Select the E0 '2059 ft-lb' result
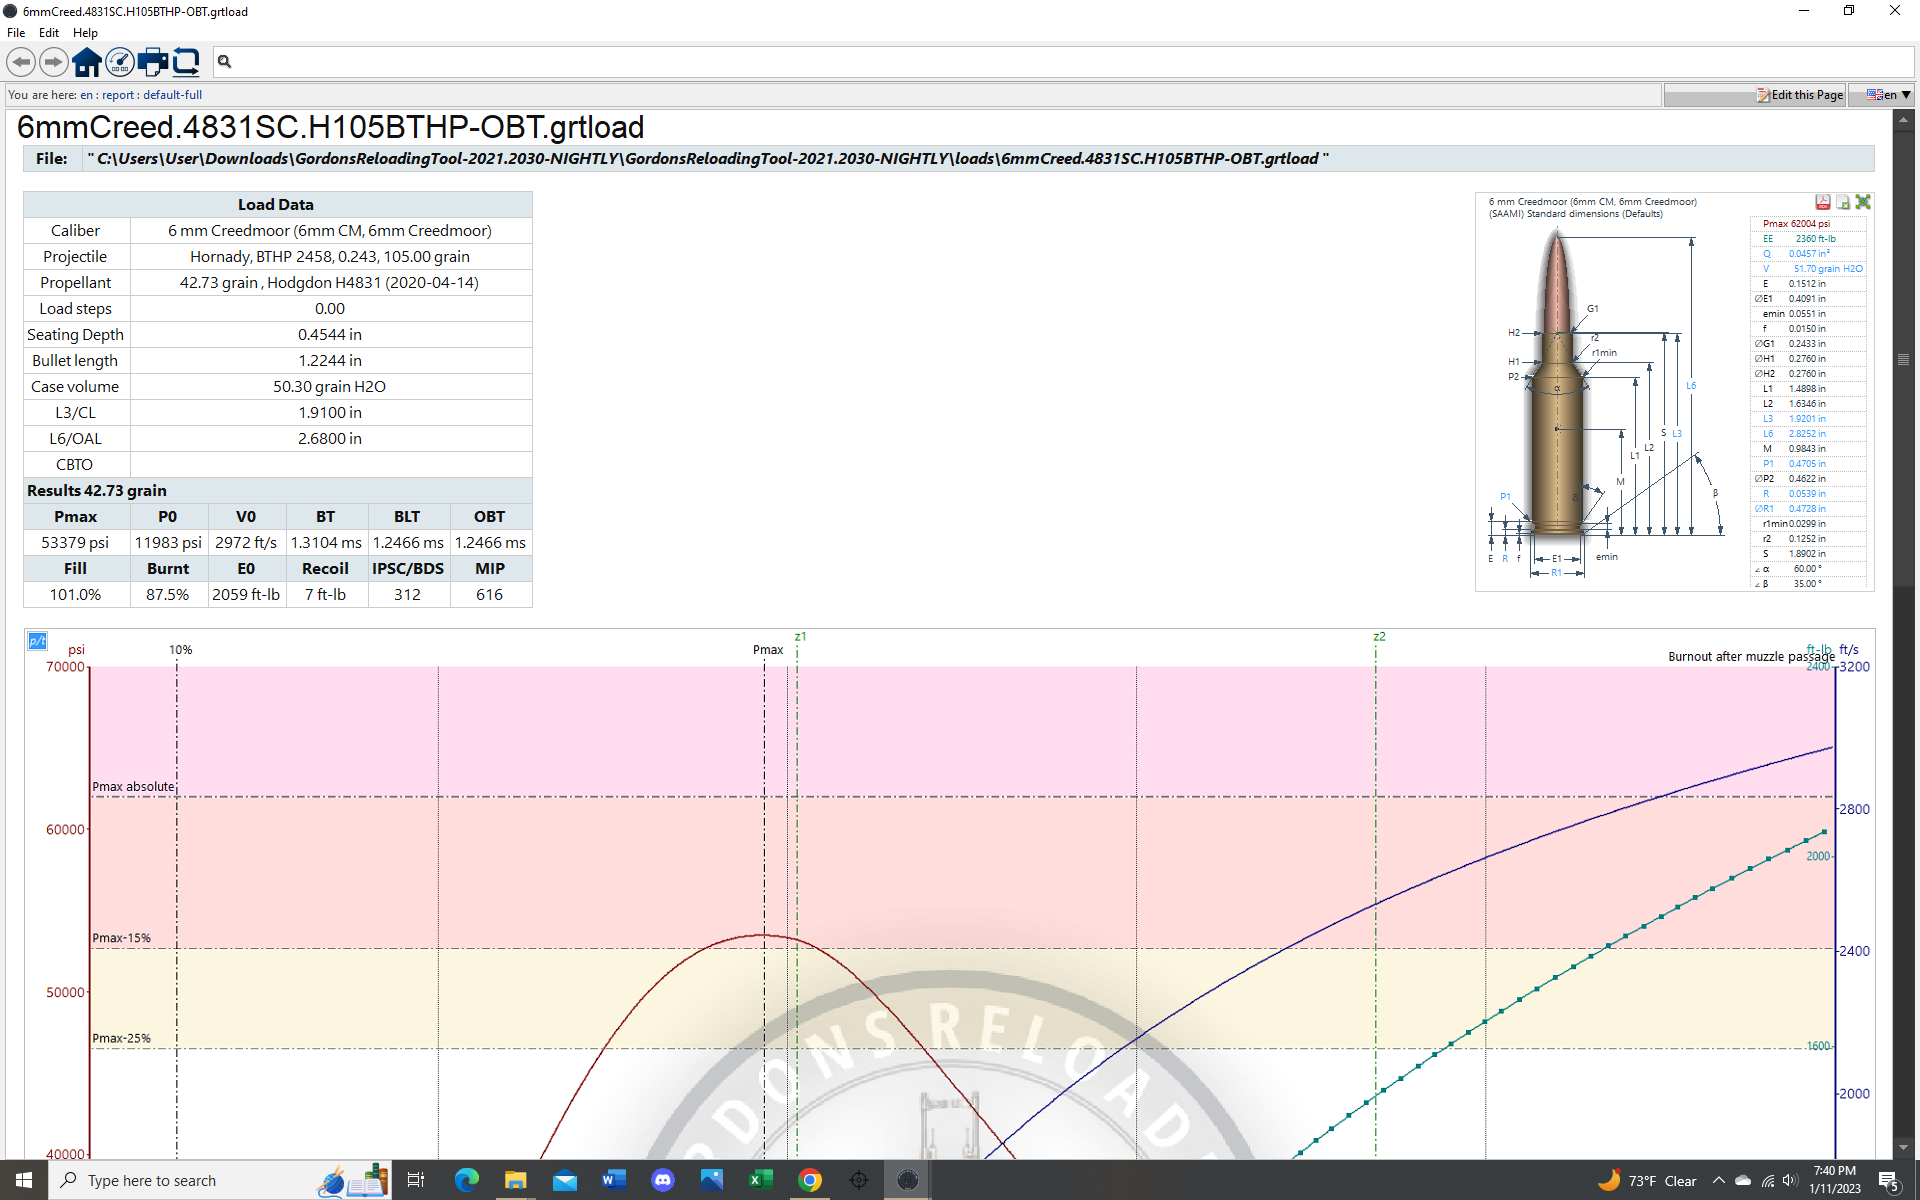Screen dimensions: 1920x1200 point(246,595)
